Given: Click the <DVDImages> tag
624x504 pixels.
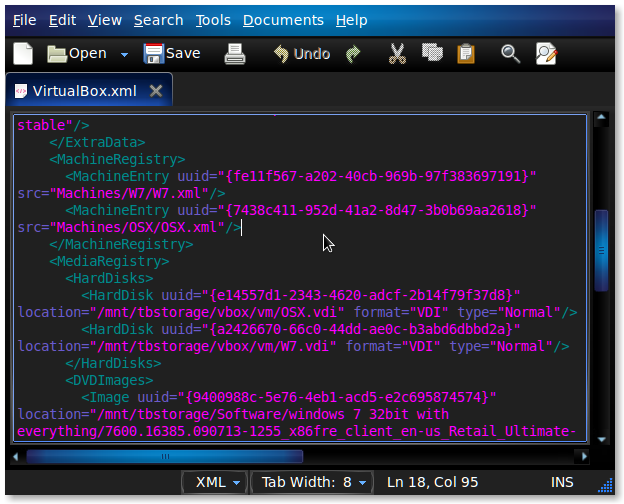Looking at the screenshot, I should (x=109, y=380).
